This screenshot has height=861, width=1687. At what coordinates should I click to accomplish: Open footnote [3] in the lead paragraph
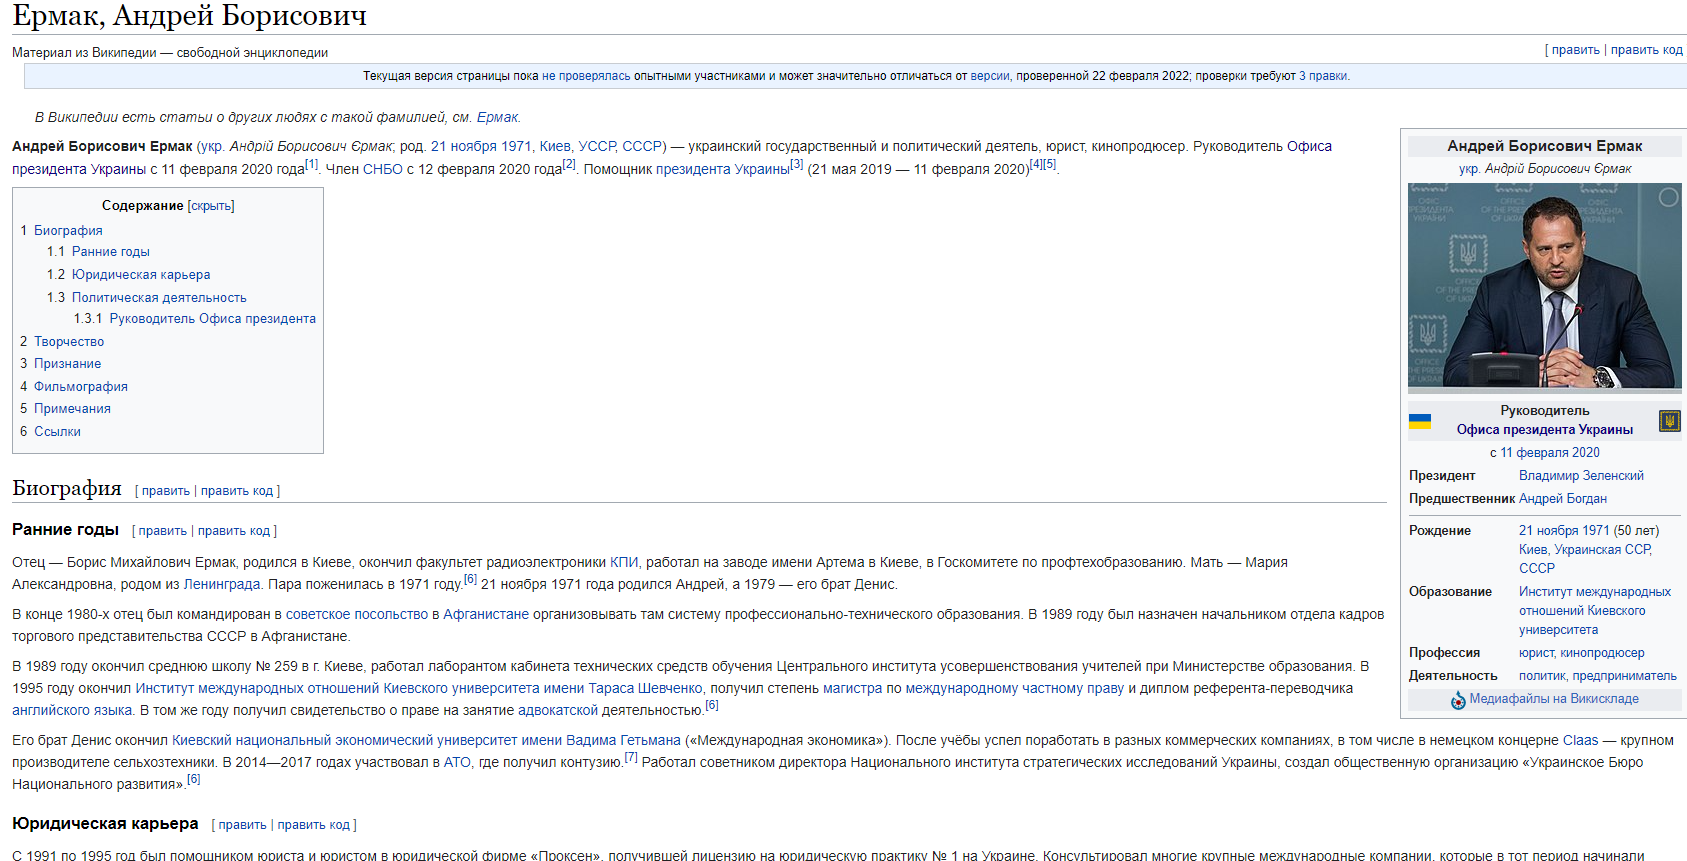pyautogui.click(x=797, y=164)
